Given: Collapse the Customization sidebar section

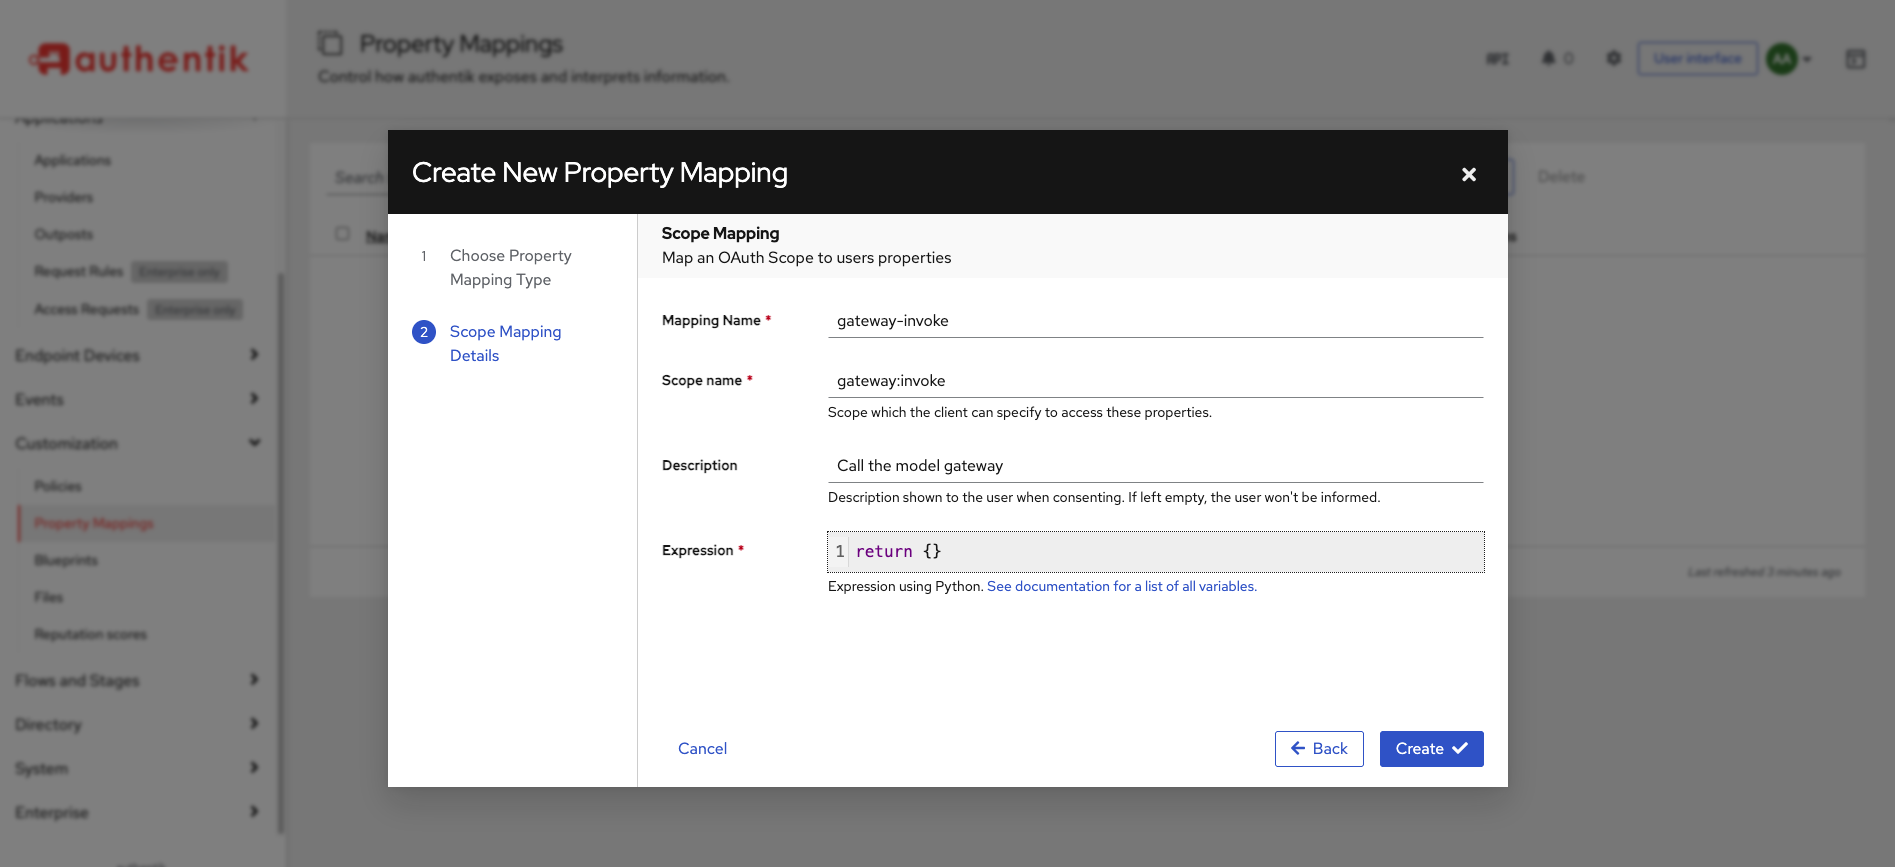Looking at the screenshot, I should 137,444.
